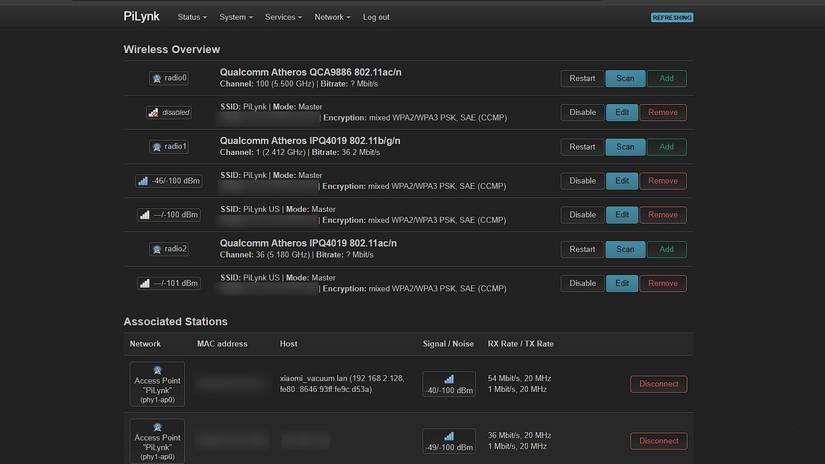
Task: Remove the PiLynk network on radio0
Action: tap(663, 113)
